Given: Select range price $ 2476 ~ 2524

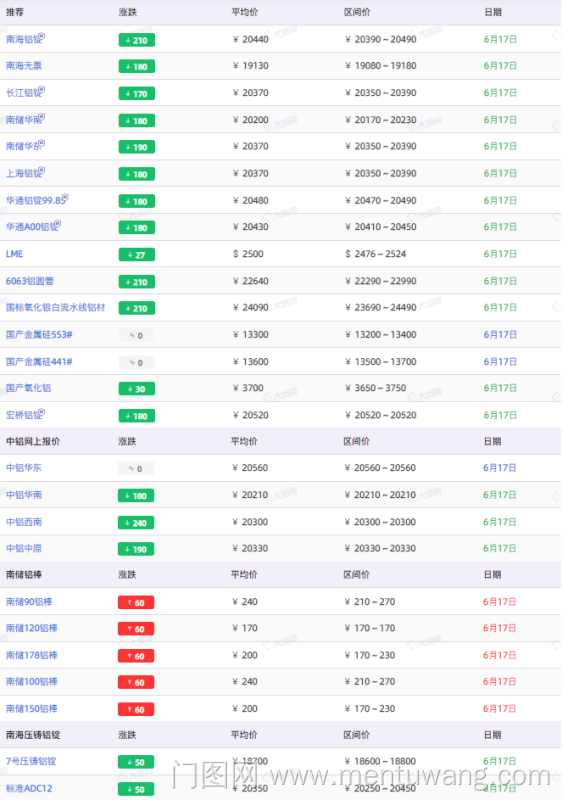Looking at the screenshot, I should (x=375, y=254).
